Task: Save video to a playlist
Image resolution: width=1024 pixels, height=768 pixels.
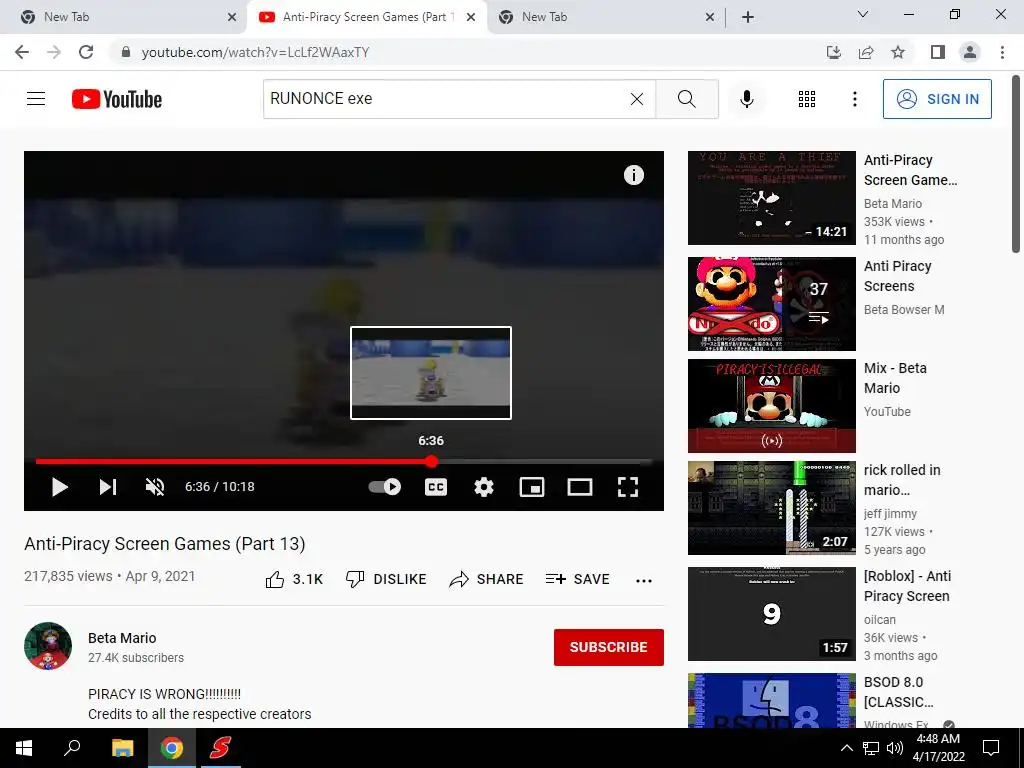Action: (x=577, y=579)
